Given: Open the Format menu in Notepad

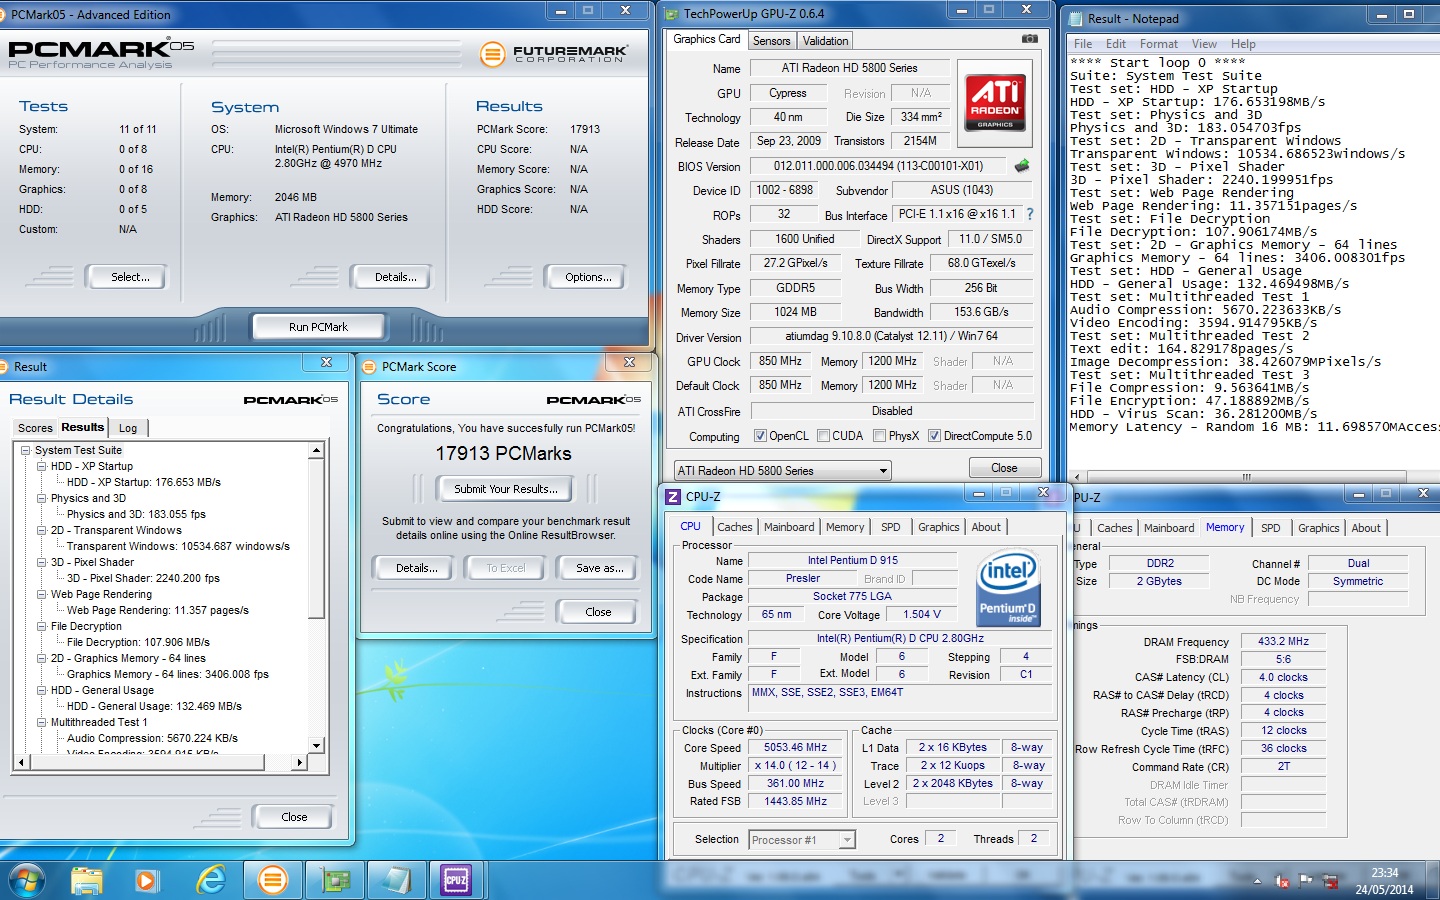Looking at the screenshot, I should pyautogui.click(x=1158, y=44).
